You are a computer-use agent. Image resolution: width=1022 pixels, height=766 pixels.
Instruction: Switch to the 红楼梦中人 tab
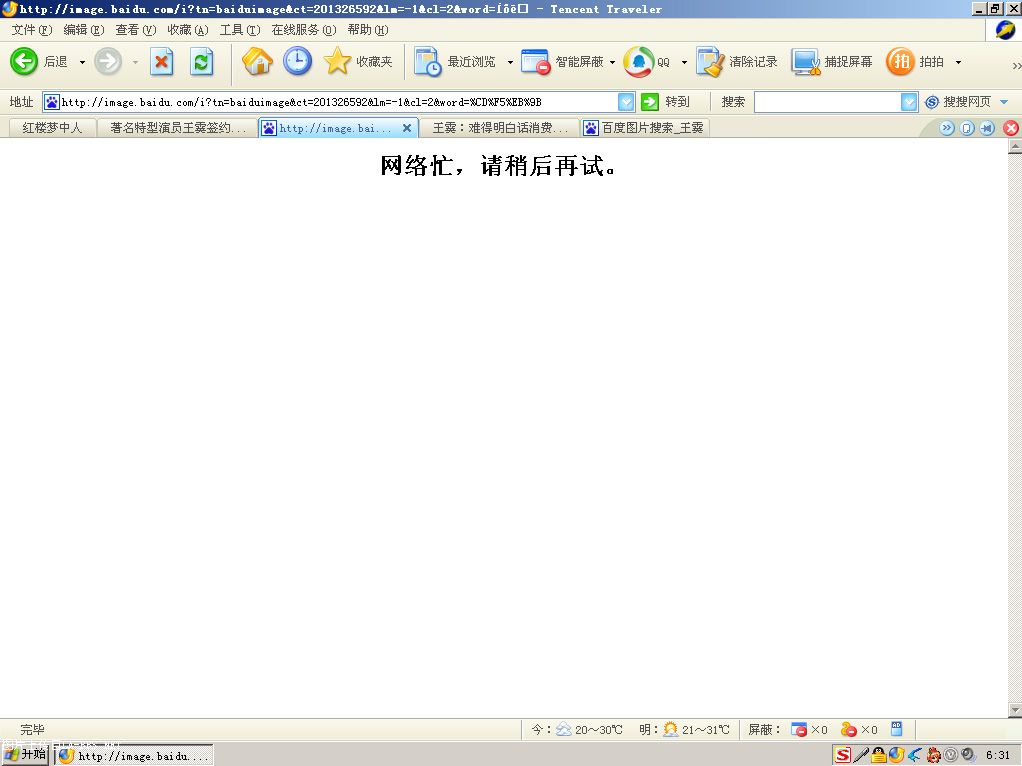point(52,128)
